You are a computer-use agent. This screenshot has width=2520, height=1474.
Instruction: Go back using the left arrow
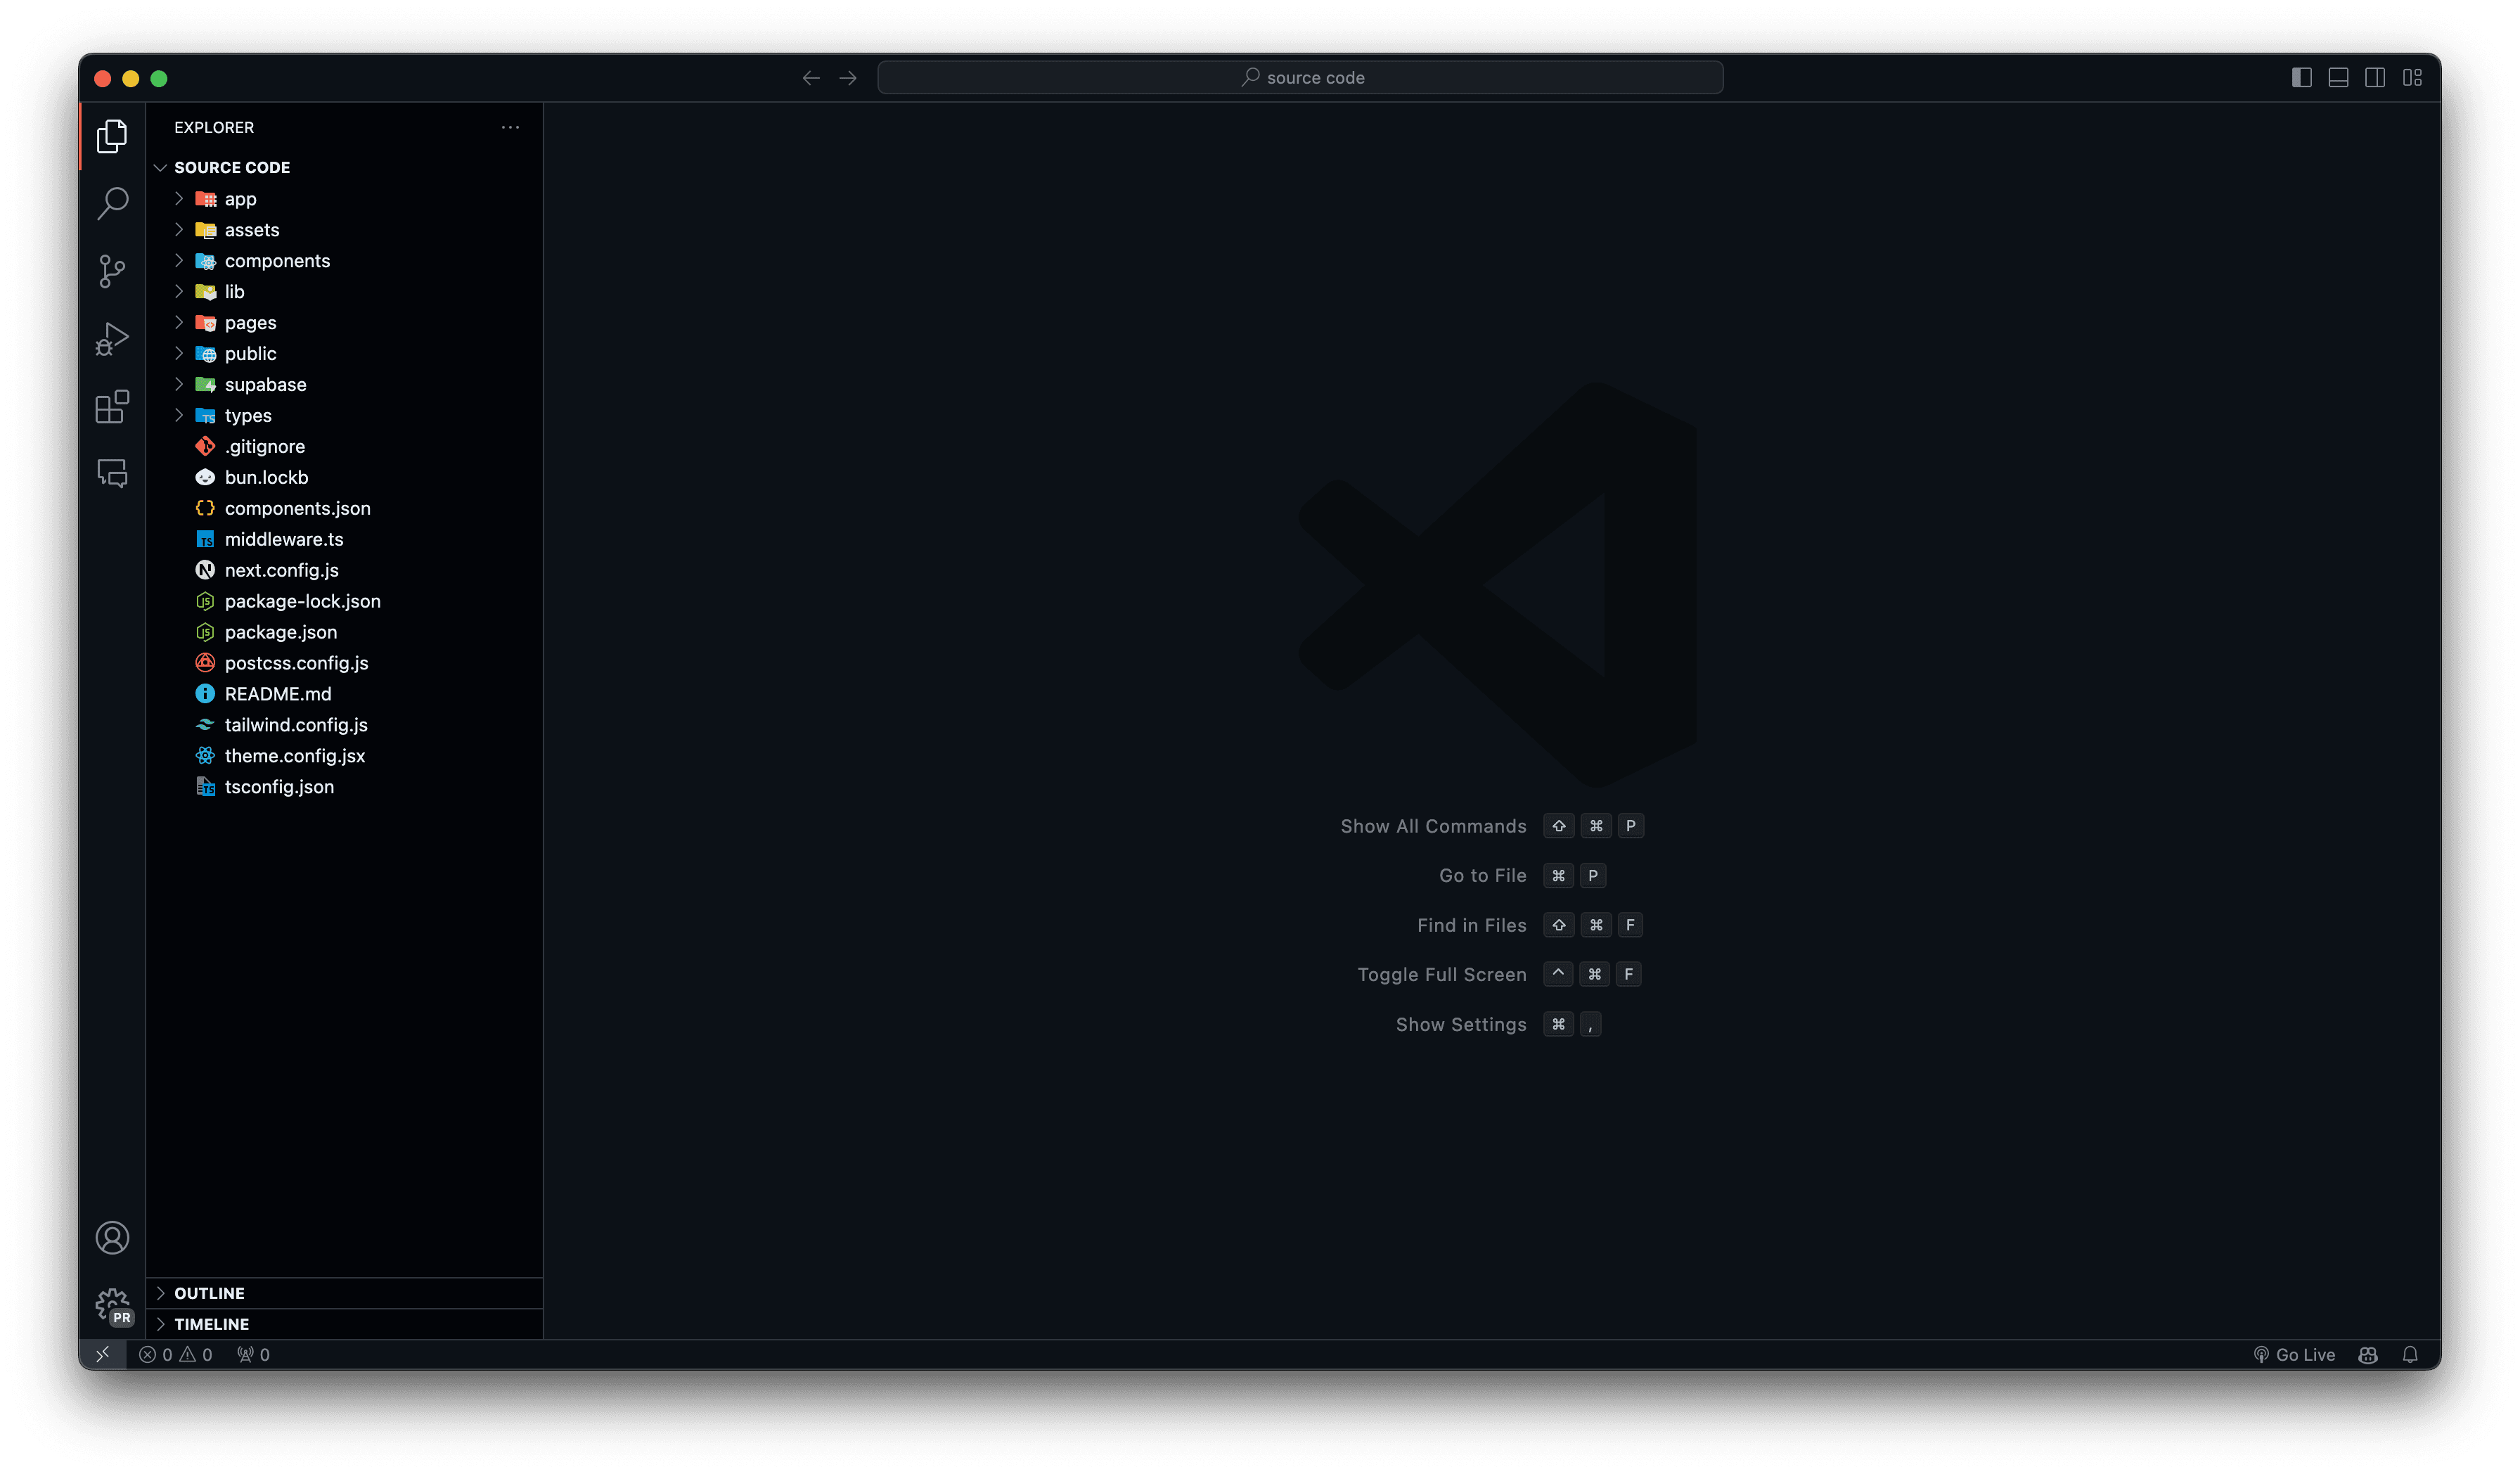tap(811, 78)
